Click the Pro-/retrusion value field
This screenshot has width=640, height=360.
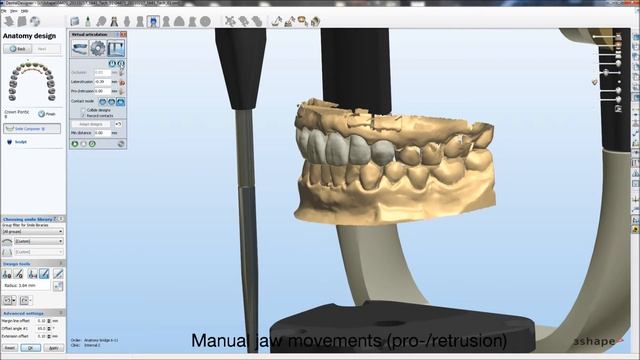click(102, 91)
